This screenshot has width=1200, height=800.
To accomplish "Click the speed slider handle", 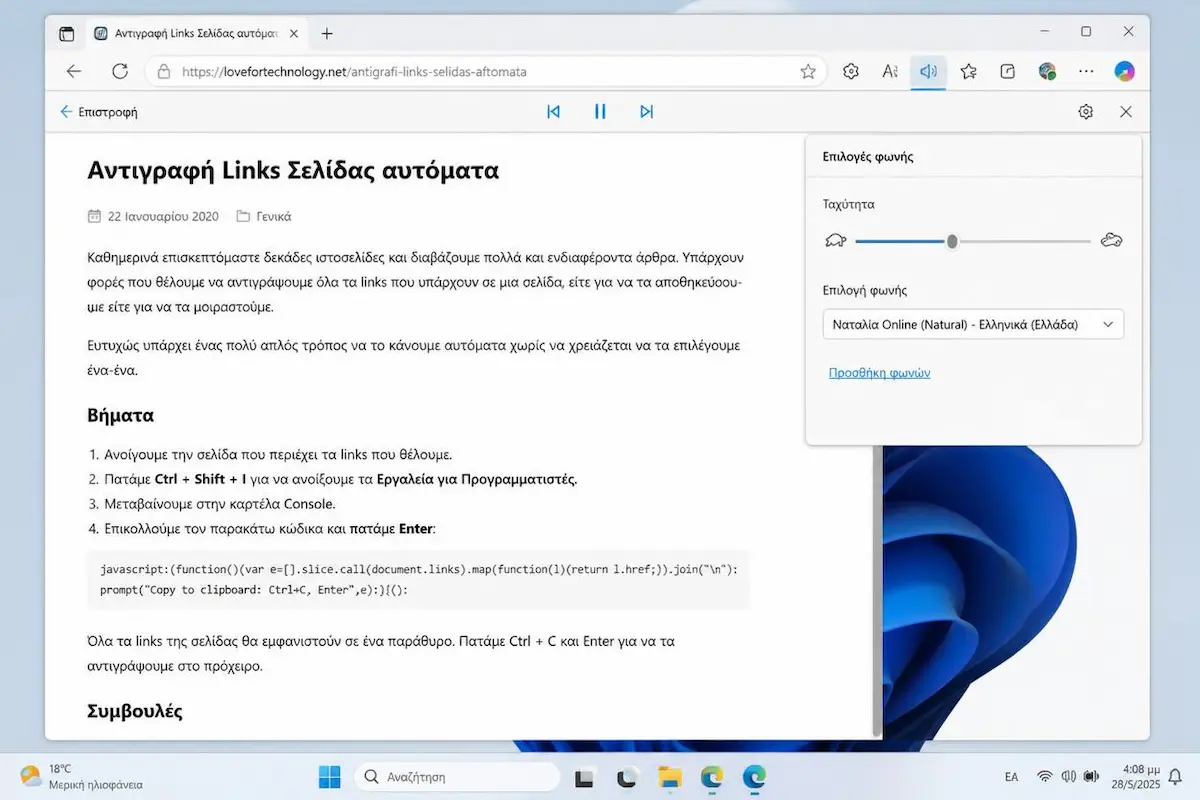I will pyautogui.click(x=952, y=241).
